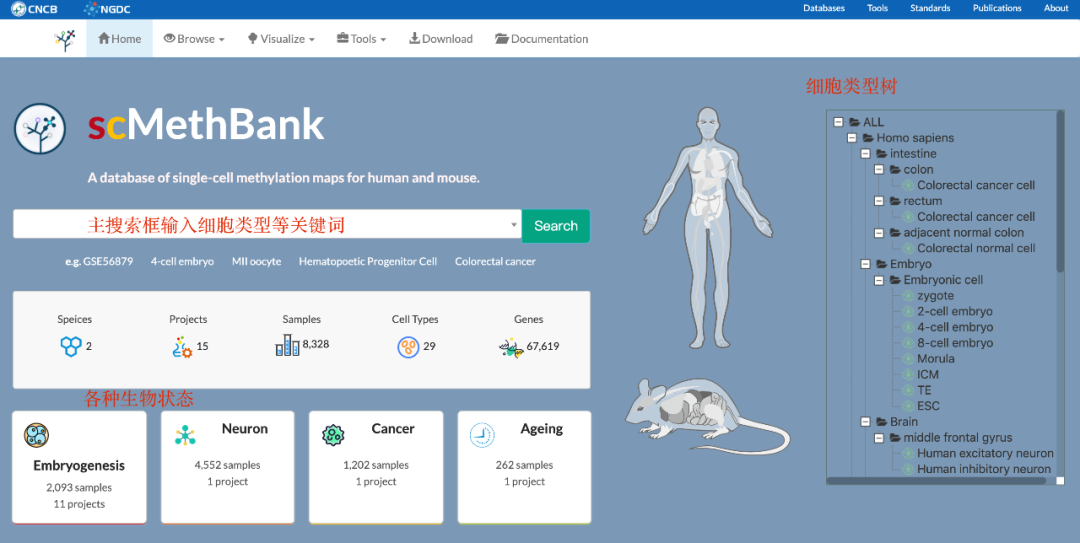This screenshot has height=543, width=1080.
Task: Collapse the ALL tree node
Action: [x=838, y=122]
